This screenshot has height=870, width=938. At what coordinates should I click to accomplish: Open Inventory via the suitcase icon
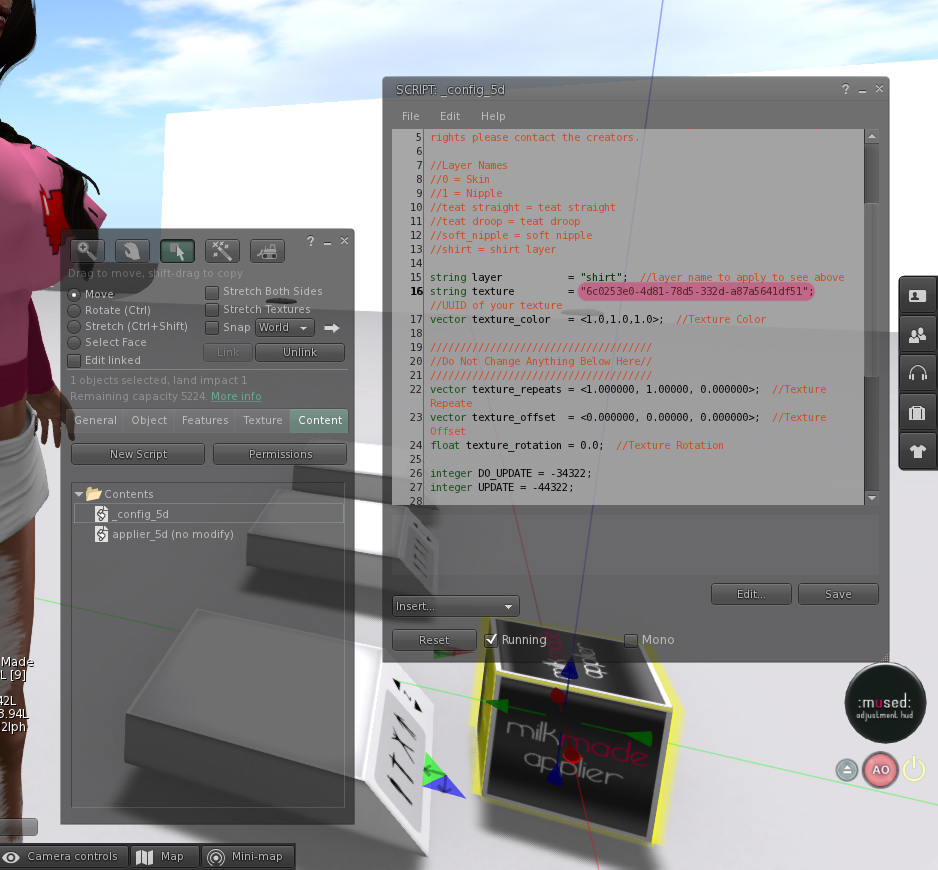tap(917, 412)
